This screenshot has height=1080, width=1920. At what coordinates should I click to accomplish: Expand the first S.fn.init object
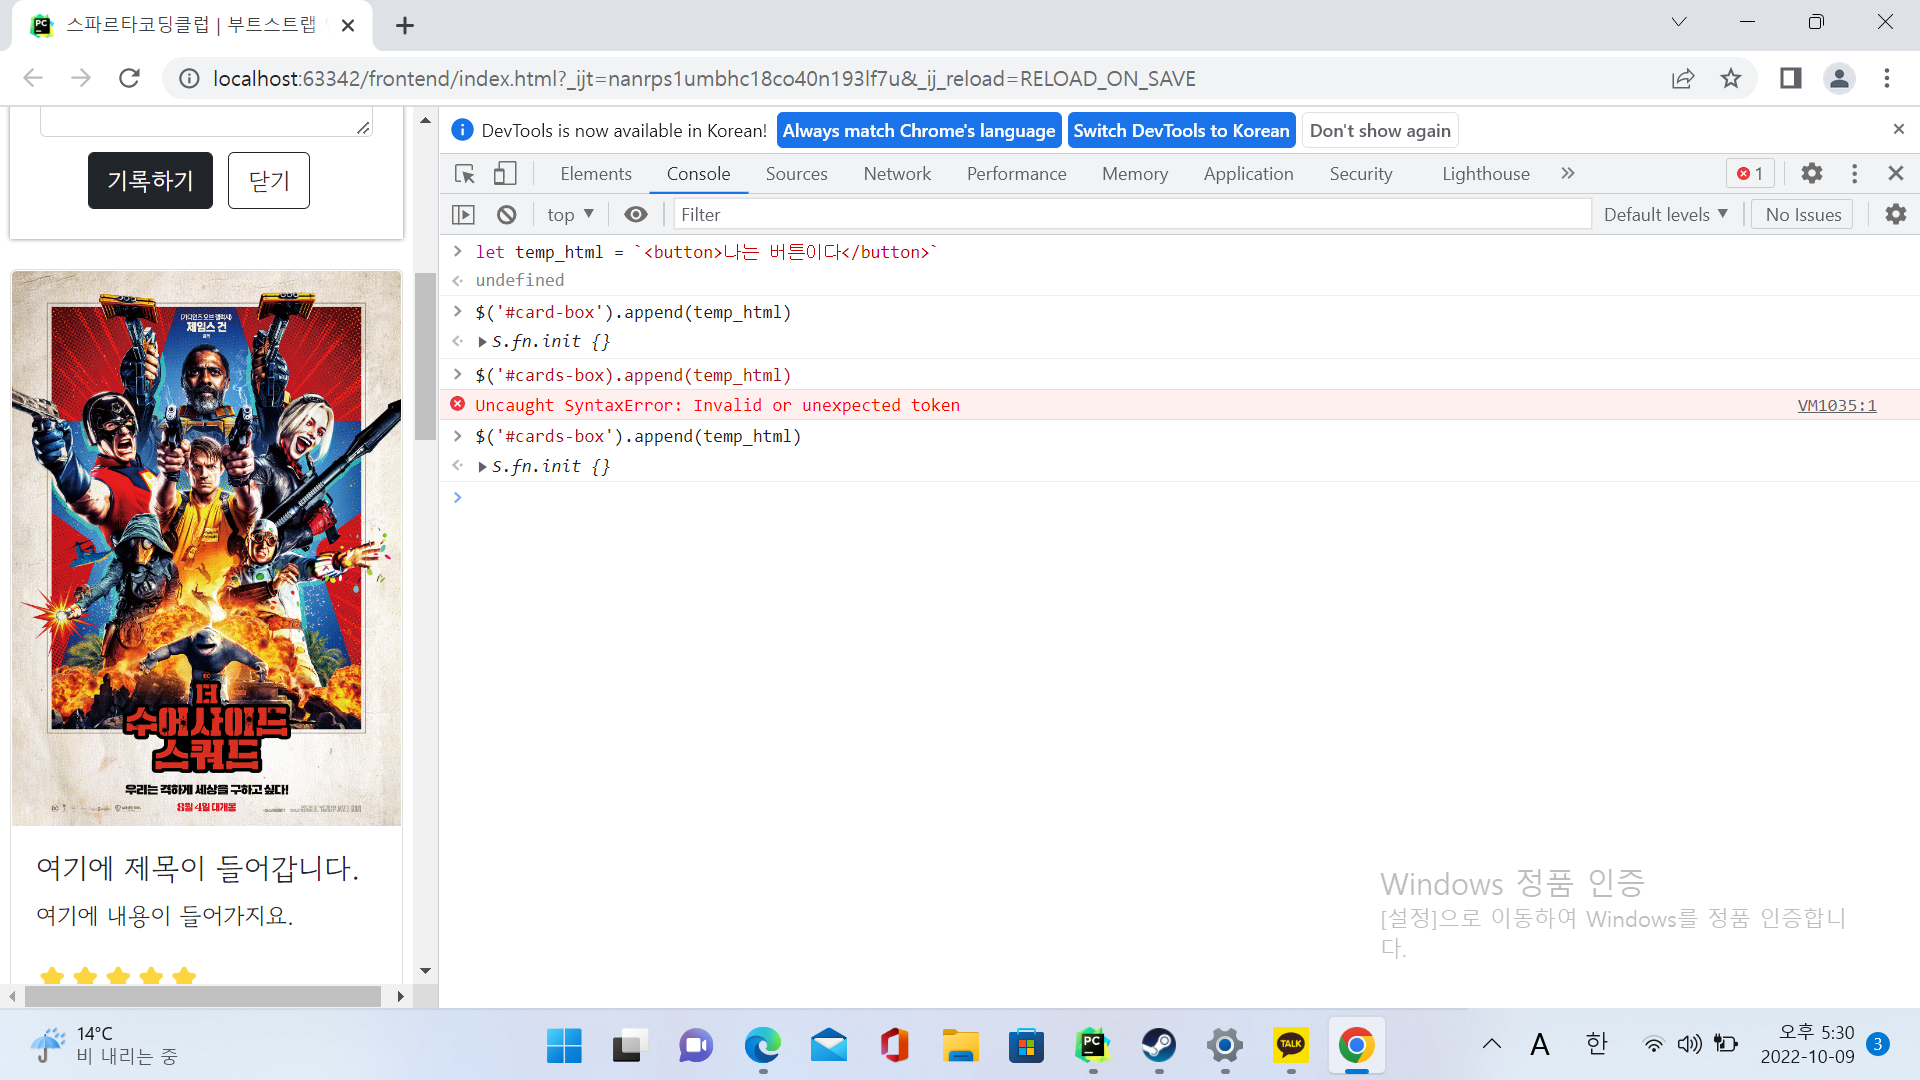[482, 342]
